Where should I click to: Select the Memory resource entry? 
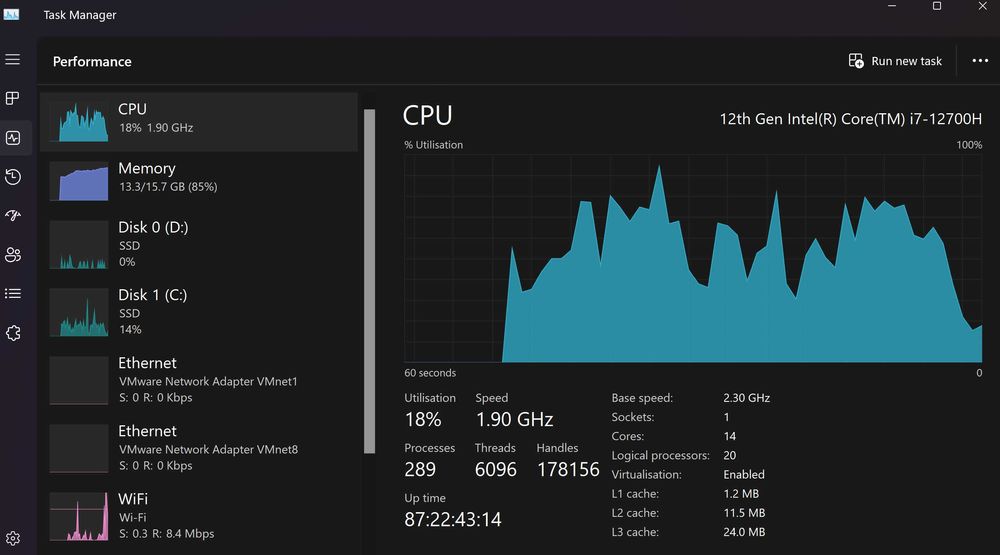coord(199,181)
